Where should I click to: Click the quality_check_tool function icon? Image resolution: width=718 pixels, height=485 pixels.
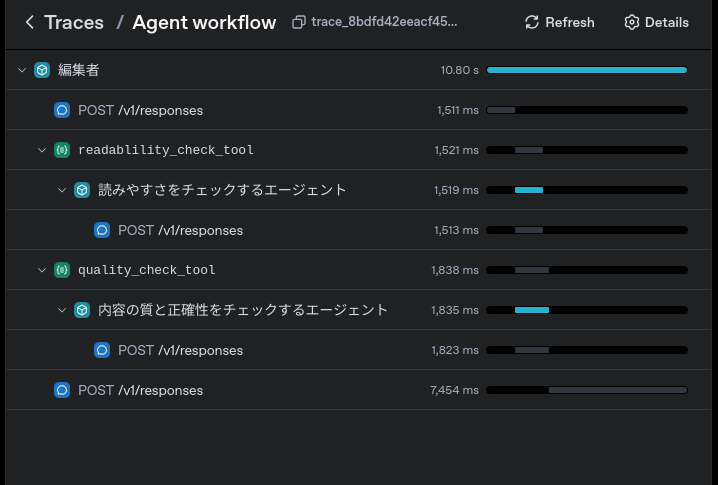tap(62, 270)
